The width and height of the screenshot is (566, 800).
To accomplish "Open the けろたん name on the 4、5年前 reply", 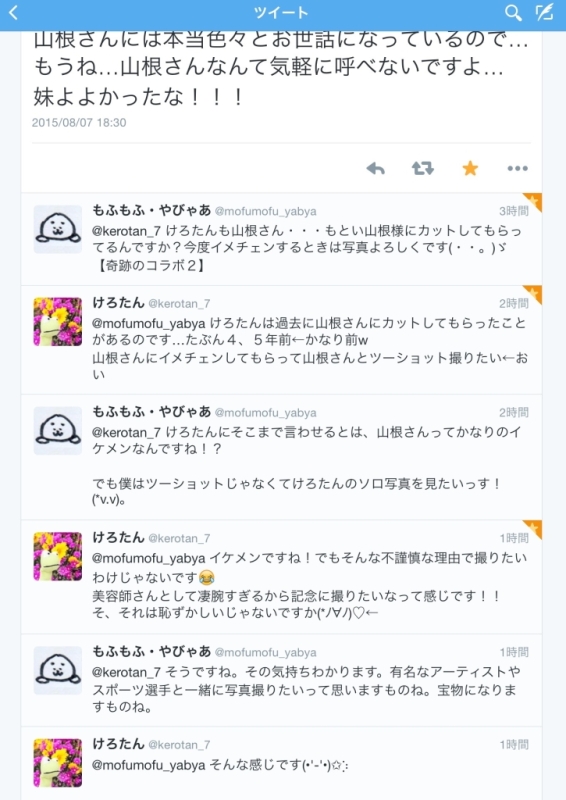I will [x=118, y=303].
